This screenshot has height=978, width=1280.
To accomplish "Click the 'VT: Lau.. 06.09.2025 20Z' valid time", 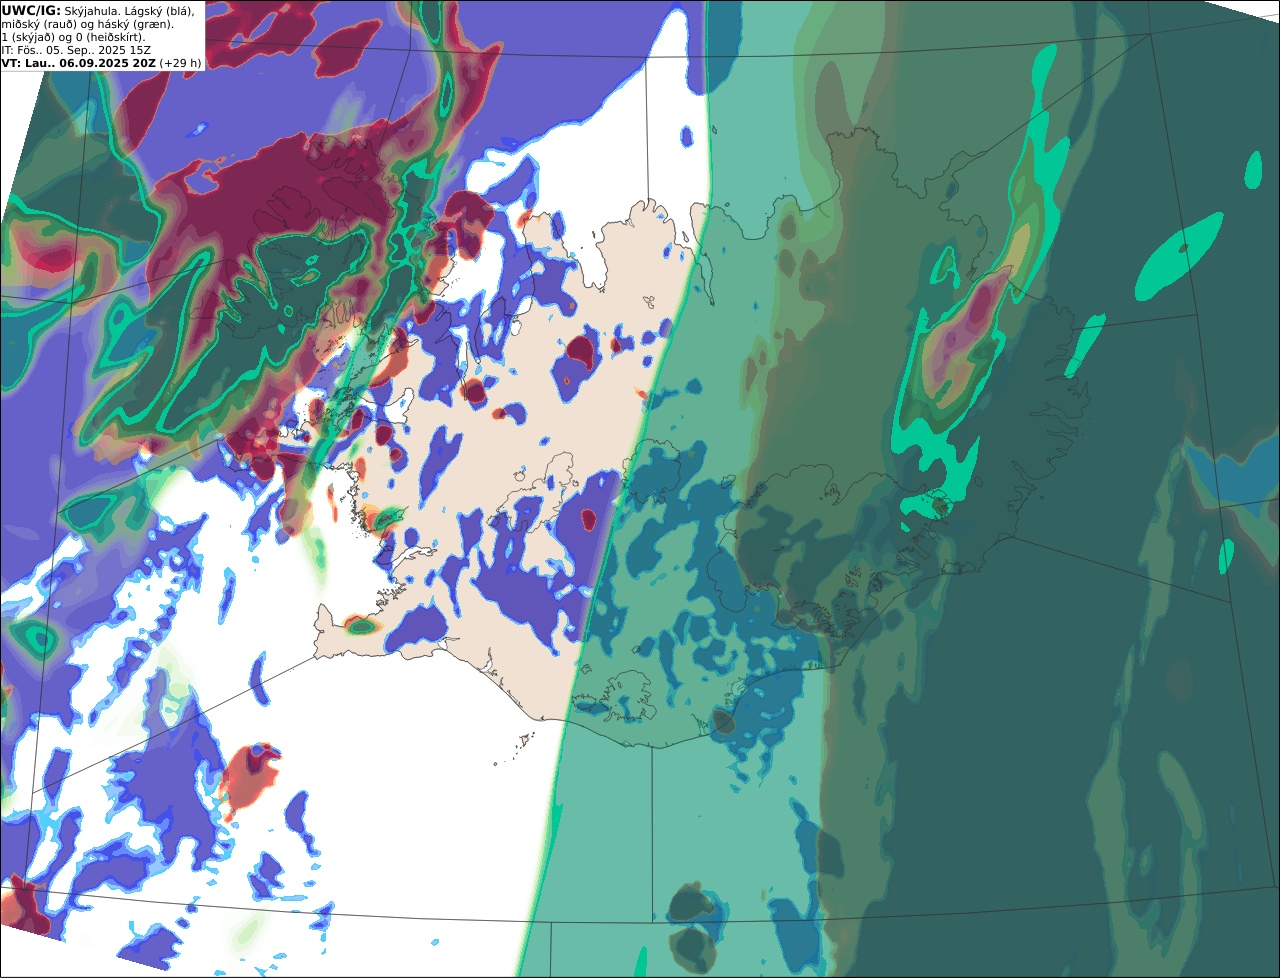I will point(78,63).
